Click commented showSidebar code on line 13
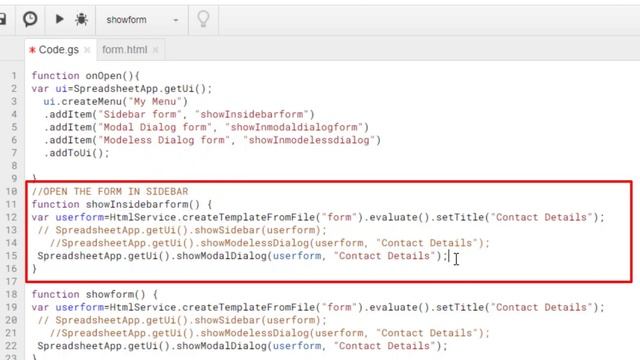The image size is (640, 360). [x=182, y=230]
